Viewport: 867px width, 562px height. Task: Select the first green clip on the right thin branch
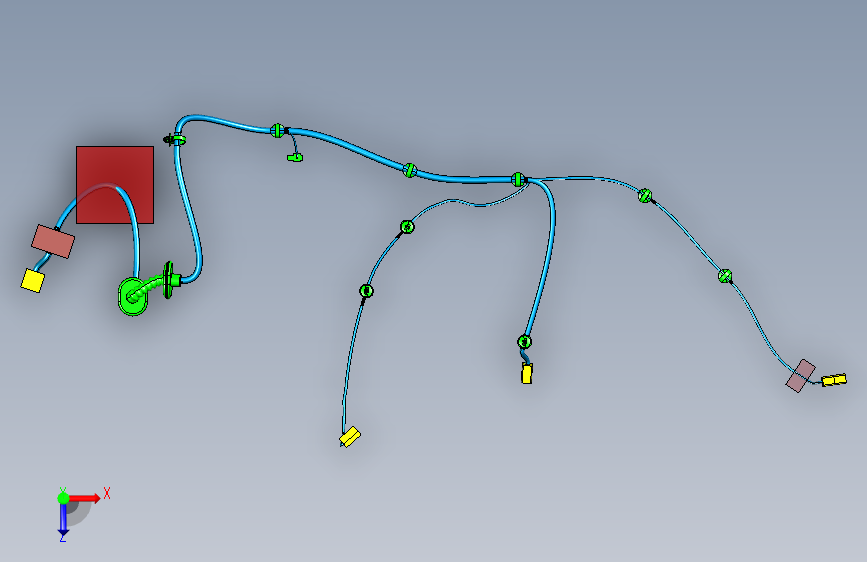(x=645, y=195)
